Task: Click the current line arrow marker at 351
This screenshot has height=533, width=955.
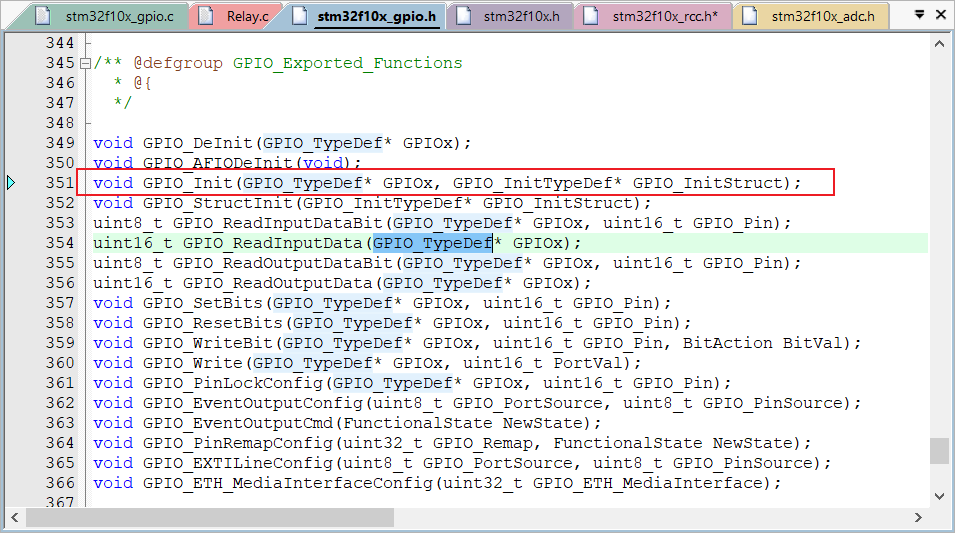Action: click(x=10, y=182)
